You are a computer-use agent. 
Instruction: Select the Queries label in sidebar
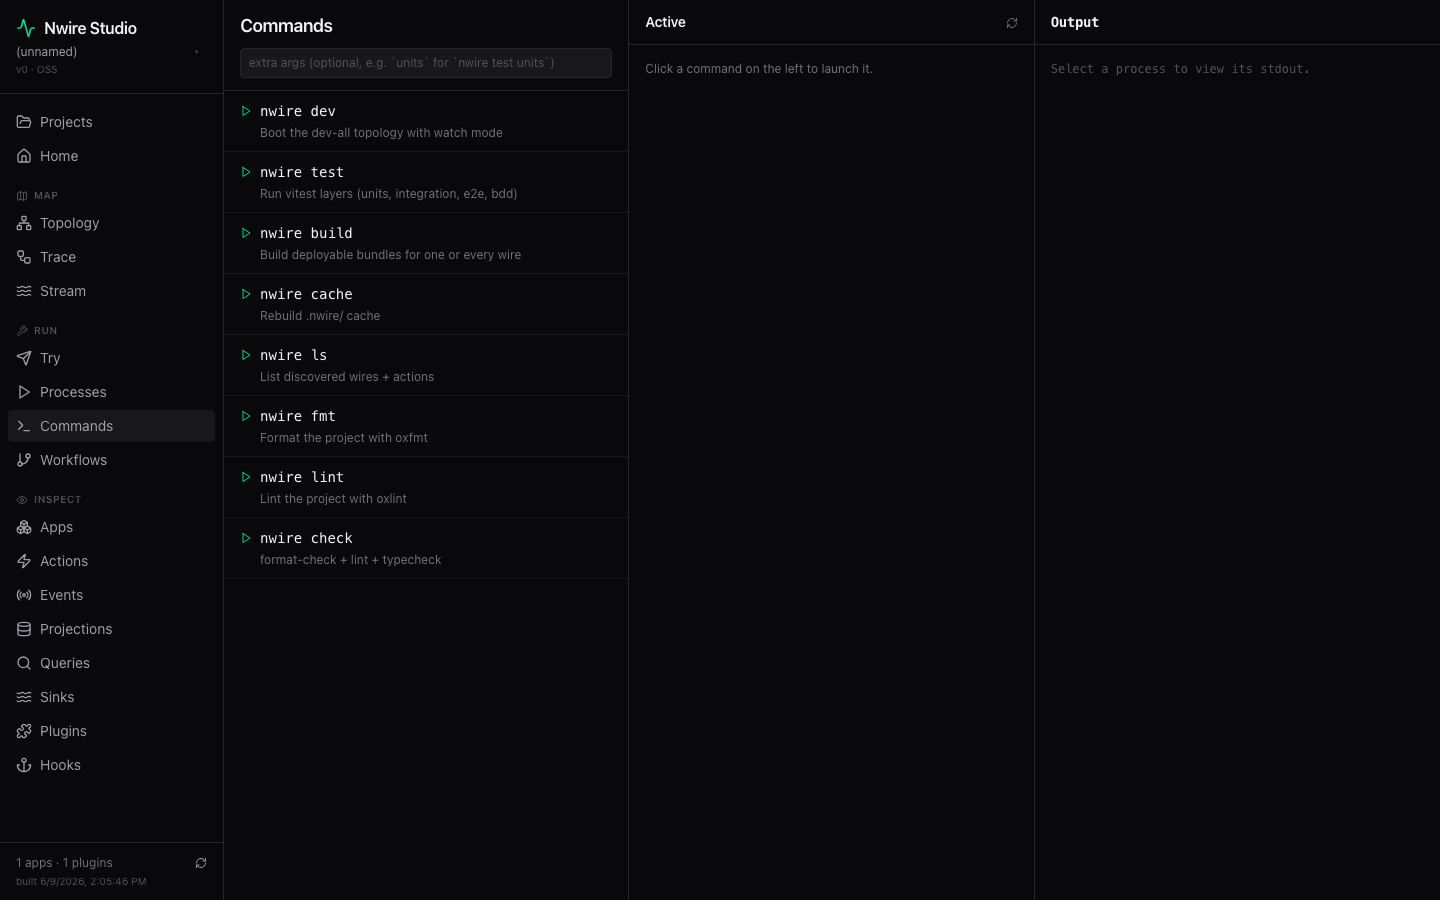(65, 663)
